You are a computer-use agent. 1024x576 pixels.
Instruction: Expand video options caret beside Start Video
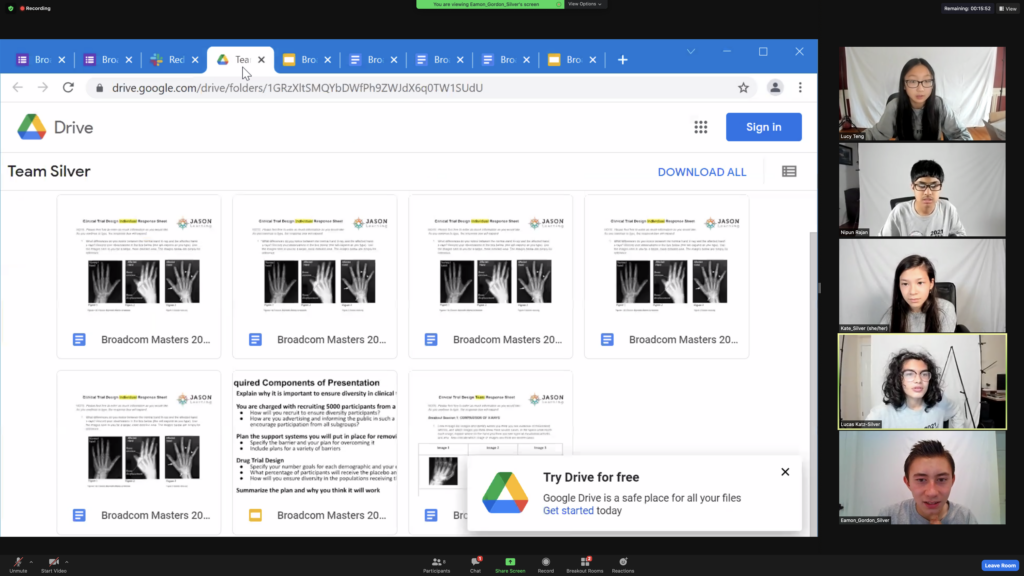pos(67,562)
